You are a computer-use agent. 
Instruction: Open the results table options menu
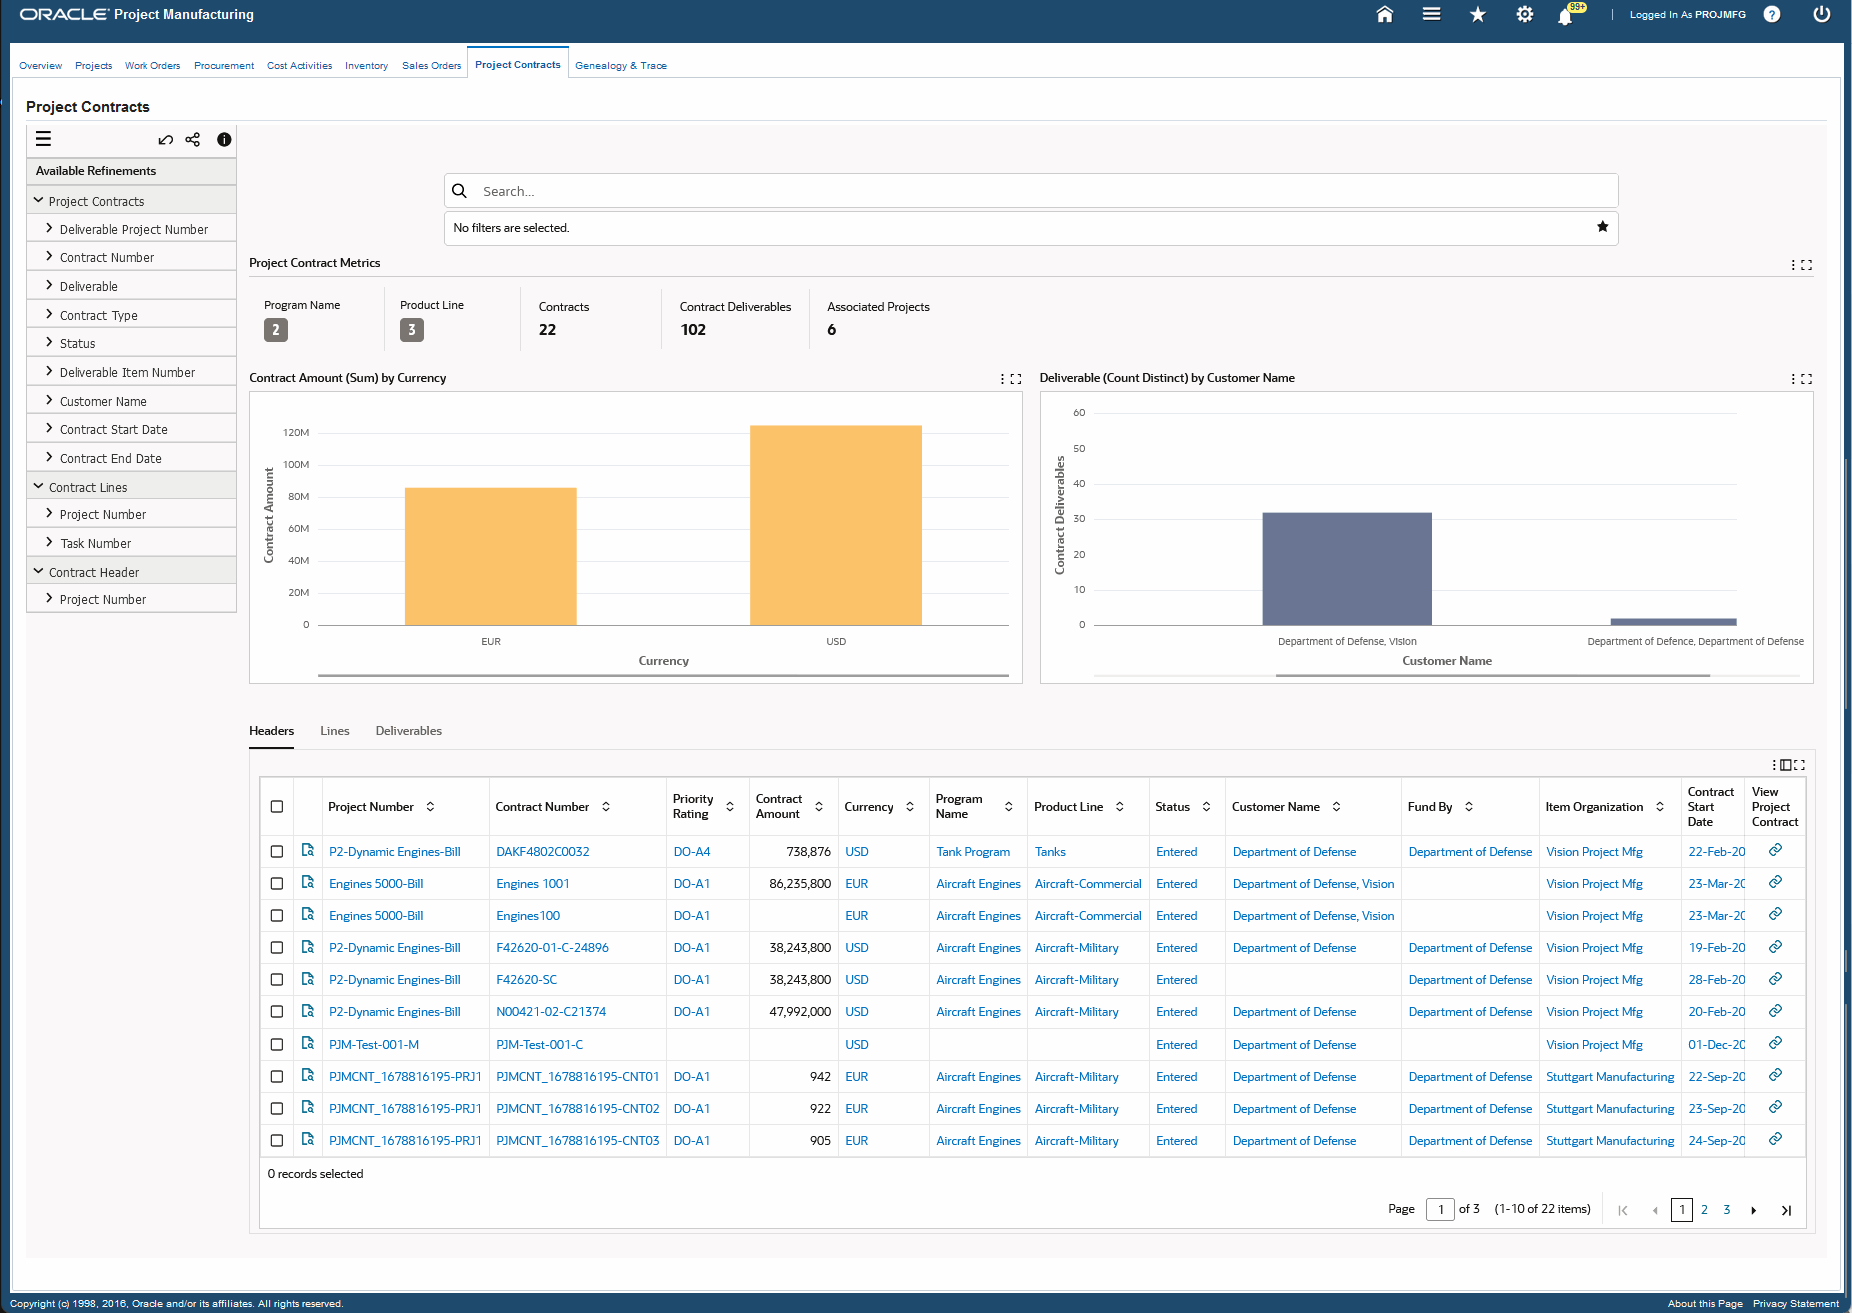coord(1775,765)
